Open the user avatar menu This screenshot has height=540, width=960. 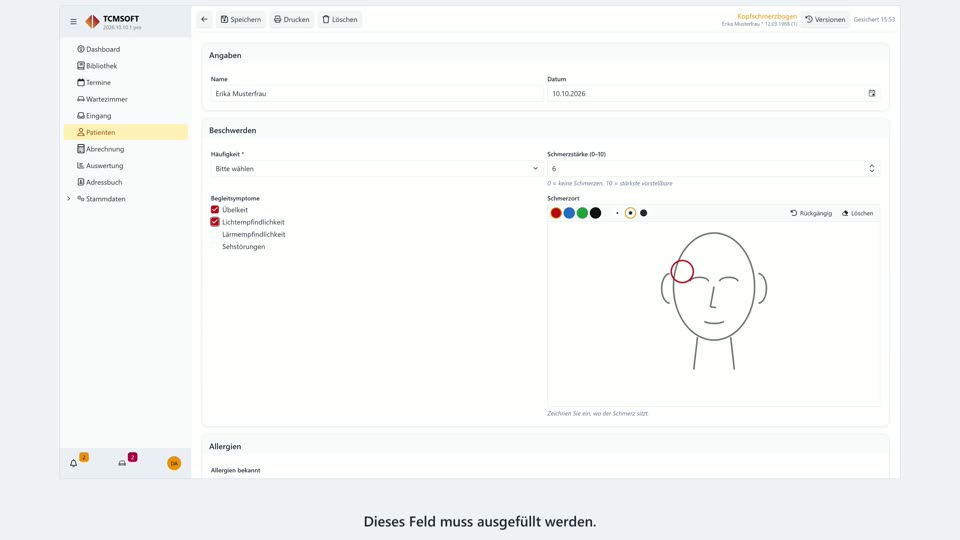pos(174,463)
